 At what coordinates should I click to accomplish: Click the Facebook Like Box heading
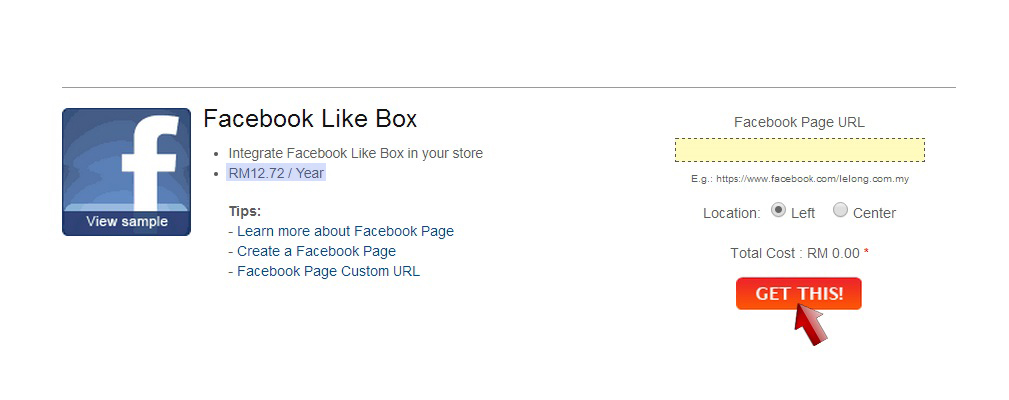pos(310,119)
